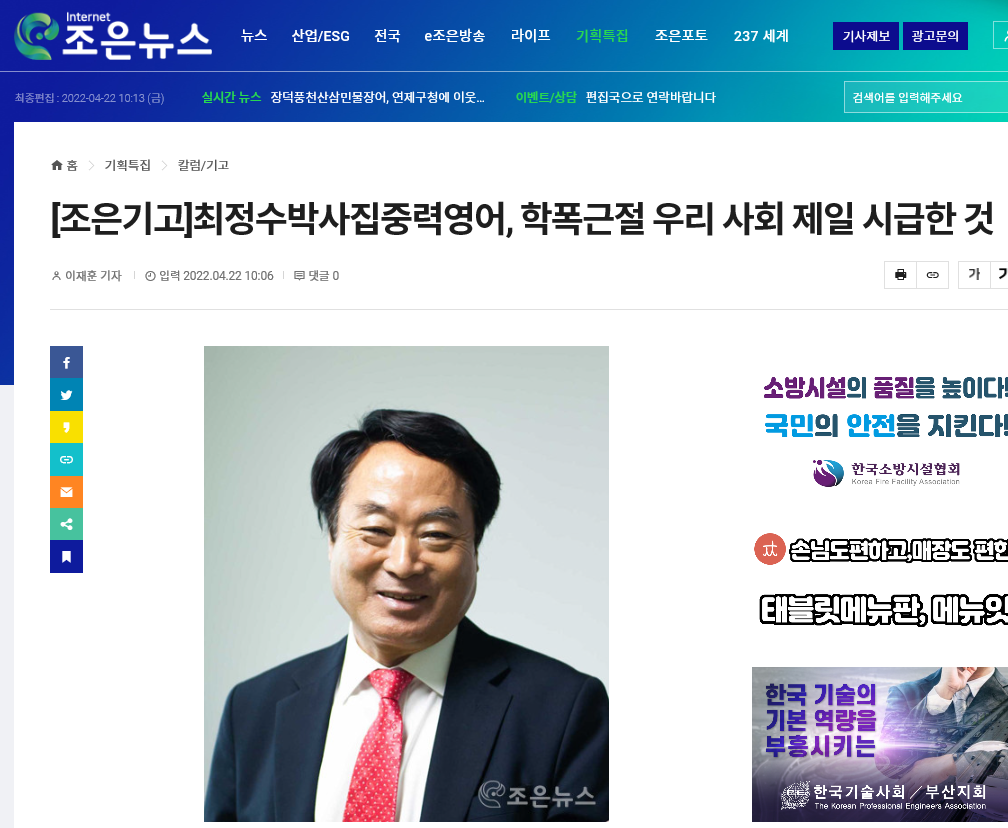The width and height of the screenshot is (1008, 828).
Task: Focus the 검색어를 입력해주세요 search field
Action: (x=926, y=98)
